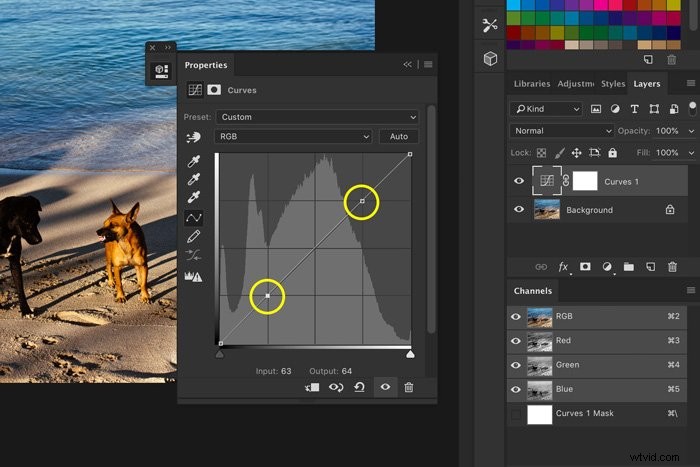This screenshot has height=467, width=700.
Task: Hide the Background layer
Action: (519, 209)
